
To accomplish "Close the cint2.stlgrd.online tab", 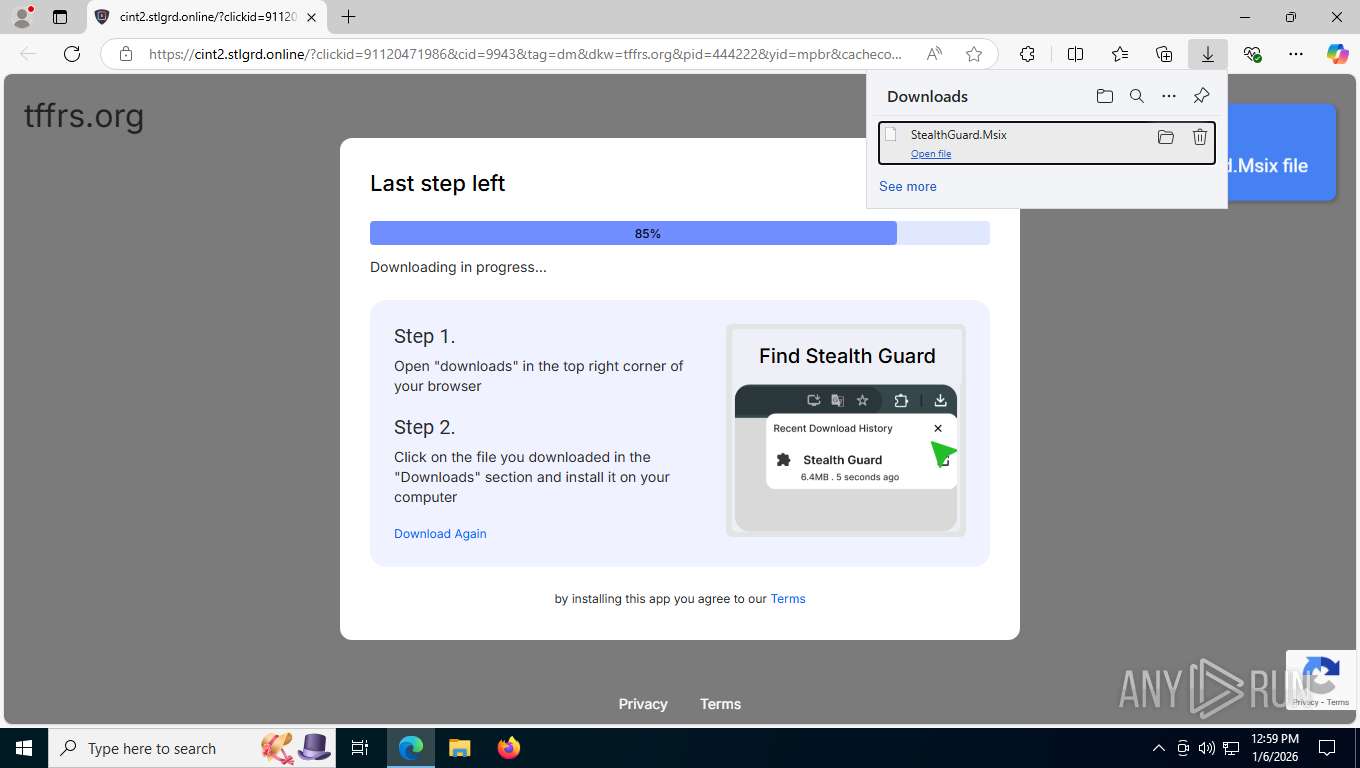I will (311, 17).
